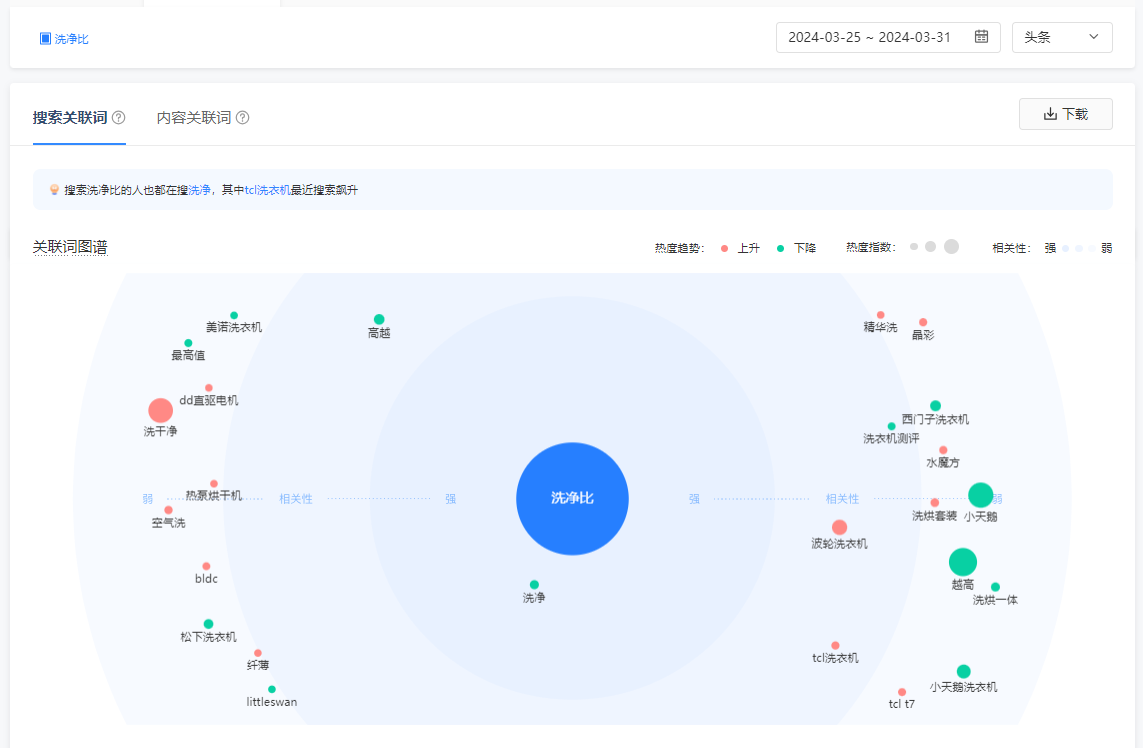Click the littleswan keyword label
This screenshot has width=1143, height=748.
tap(272, 702)
